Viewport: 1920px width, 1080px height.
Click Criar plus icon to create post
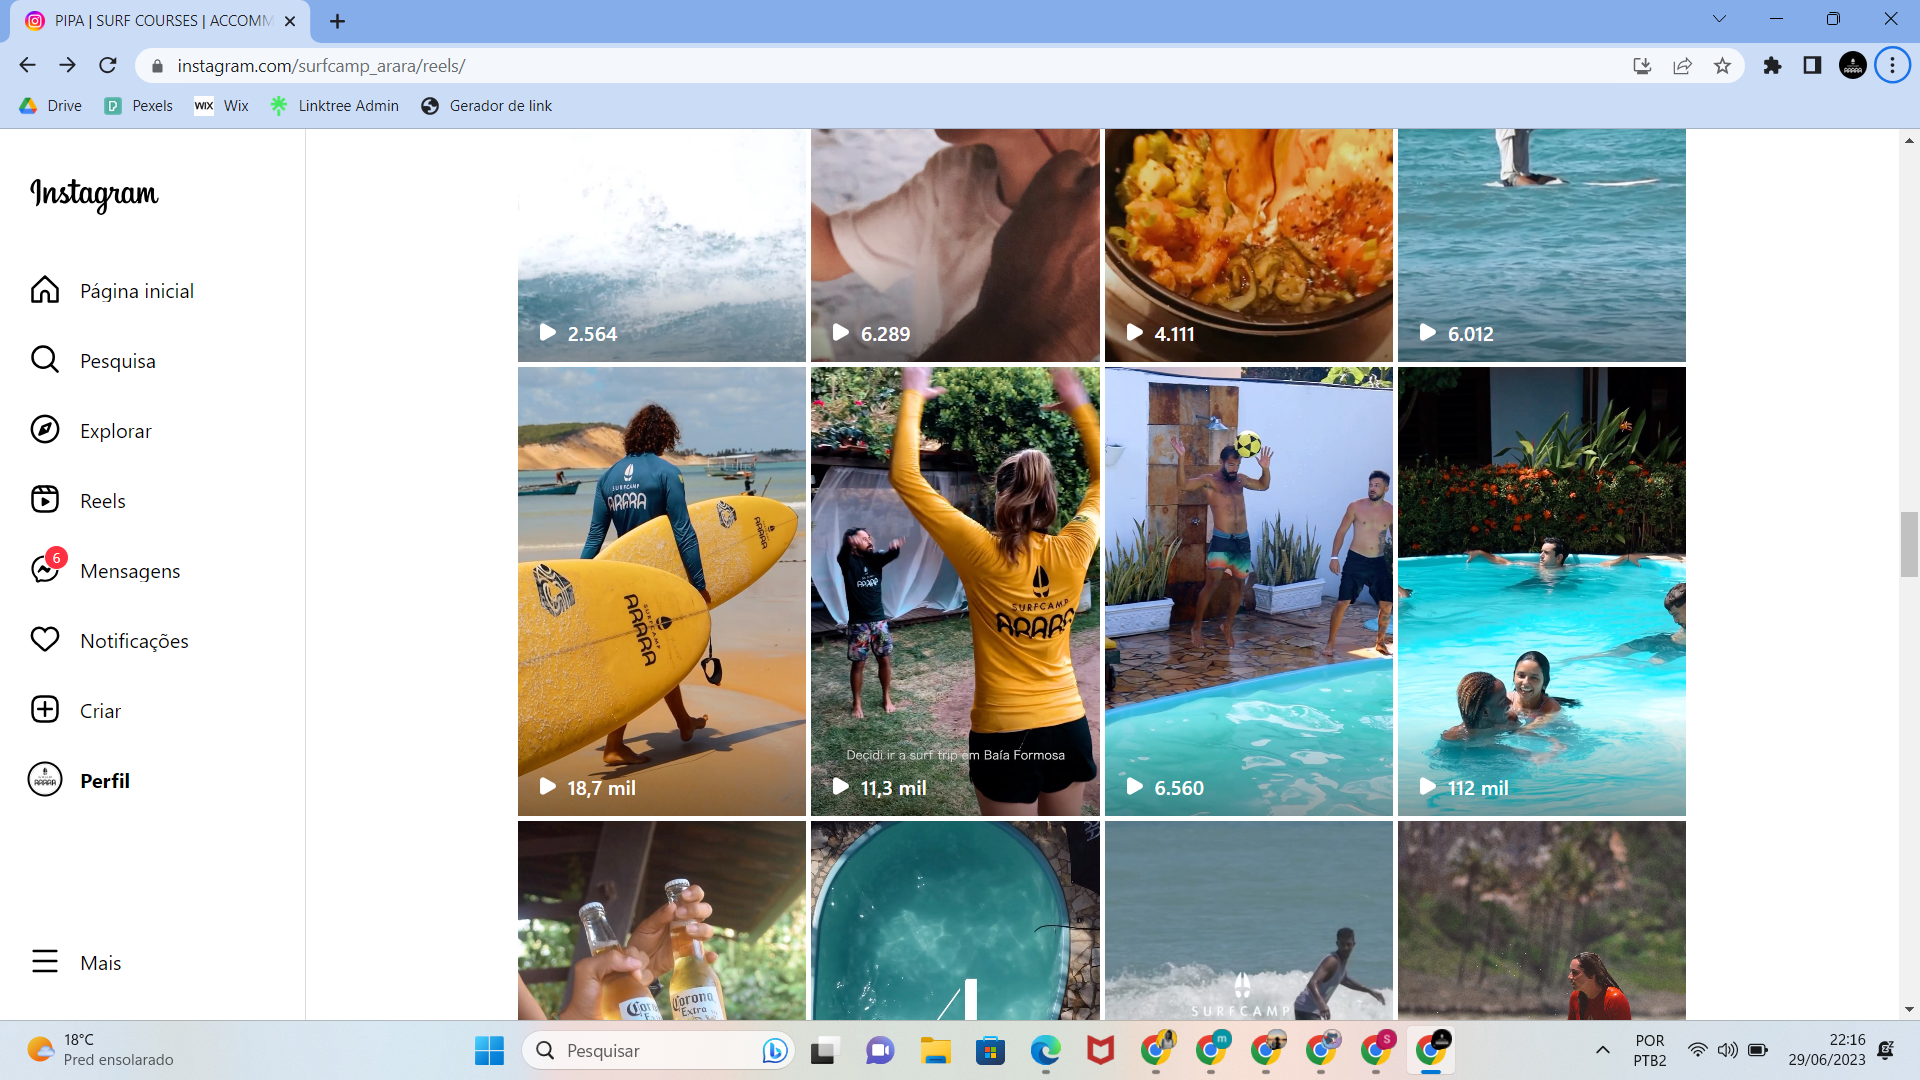[45, 710]
